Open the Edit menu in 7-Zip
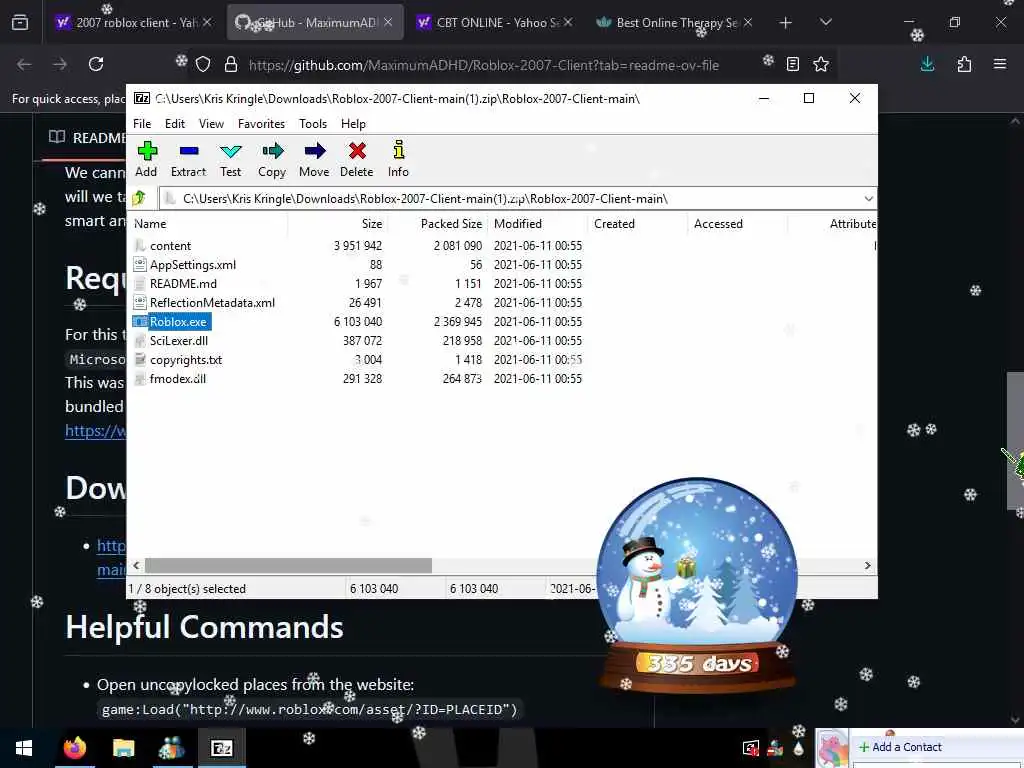 (x=174, y=123)
